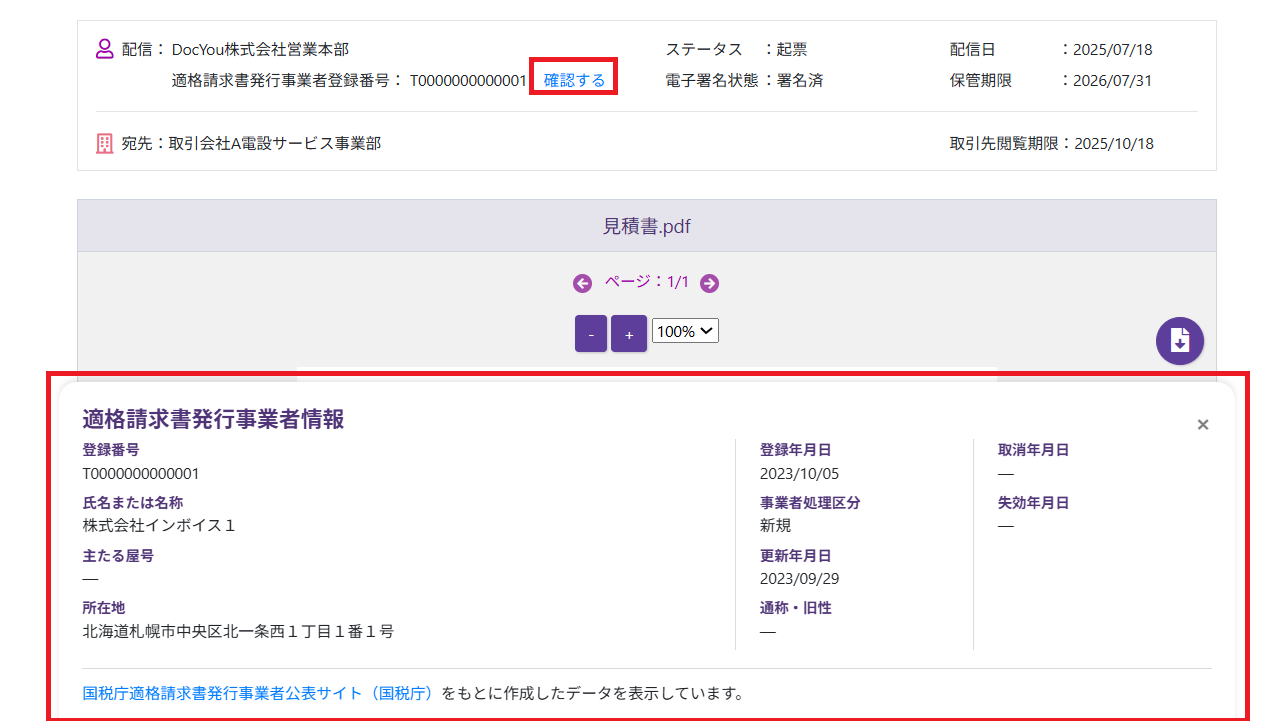Download the PDF with the round file icon
Image resolution: width=1287 pixels, height=721 pixels.
point(1180,341)
